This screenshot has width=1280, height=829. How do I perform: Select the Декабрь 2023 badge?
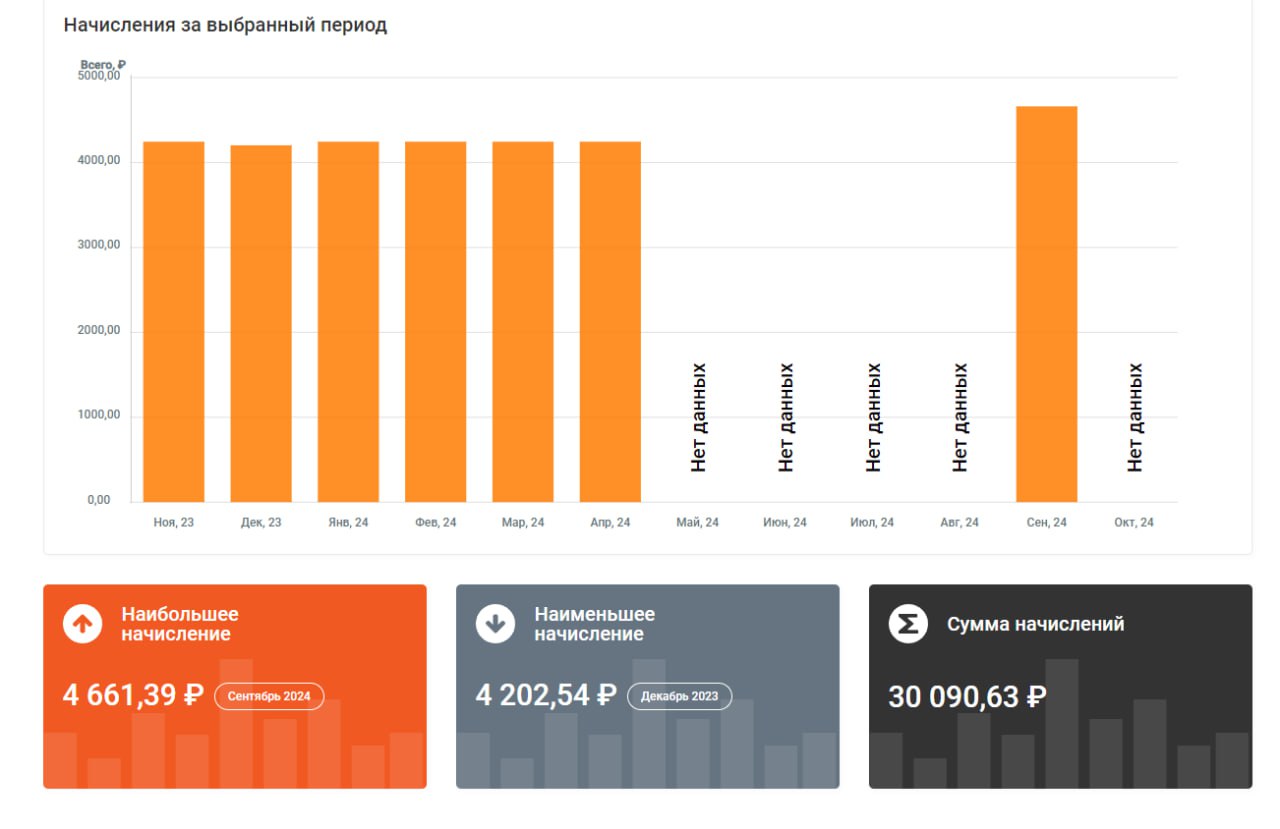click(x=679, y=696)
